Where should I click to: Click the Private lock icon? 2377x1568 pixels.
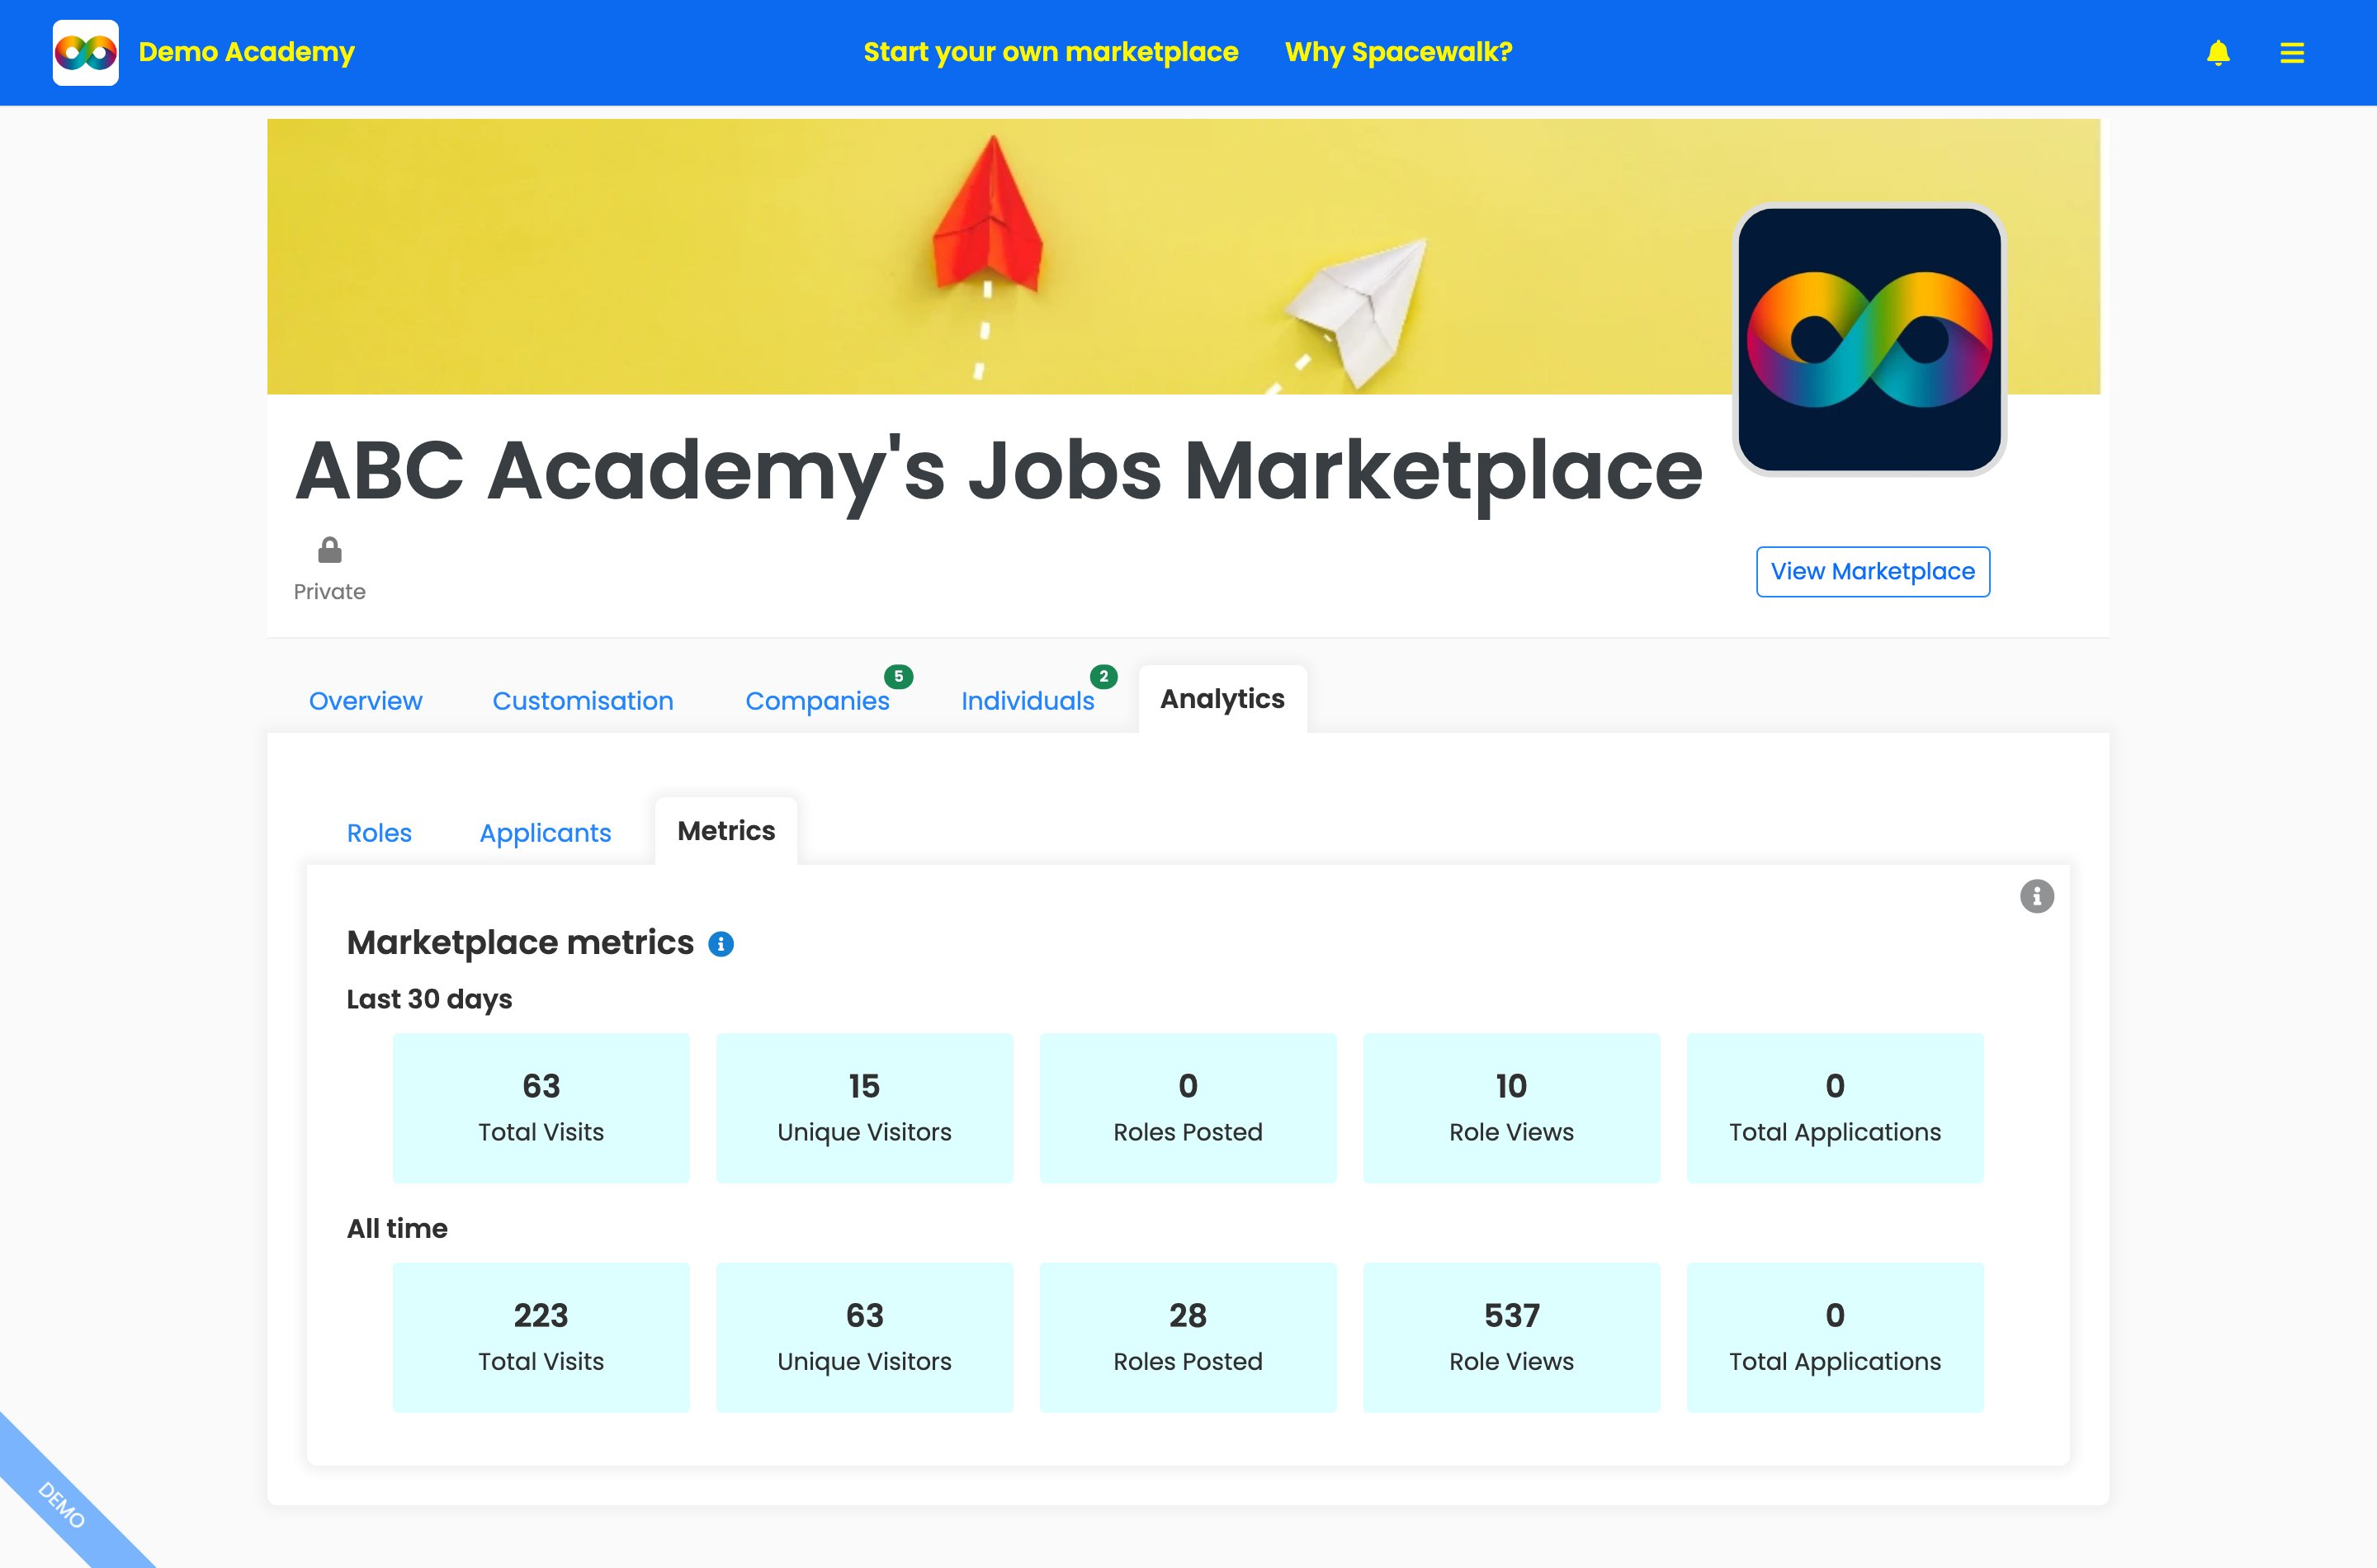[x=329, y=550]
